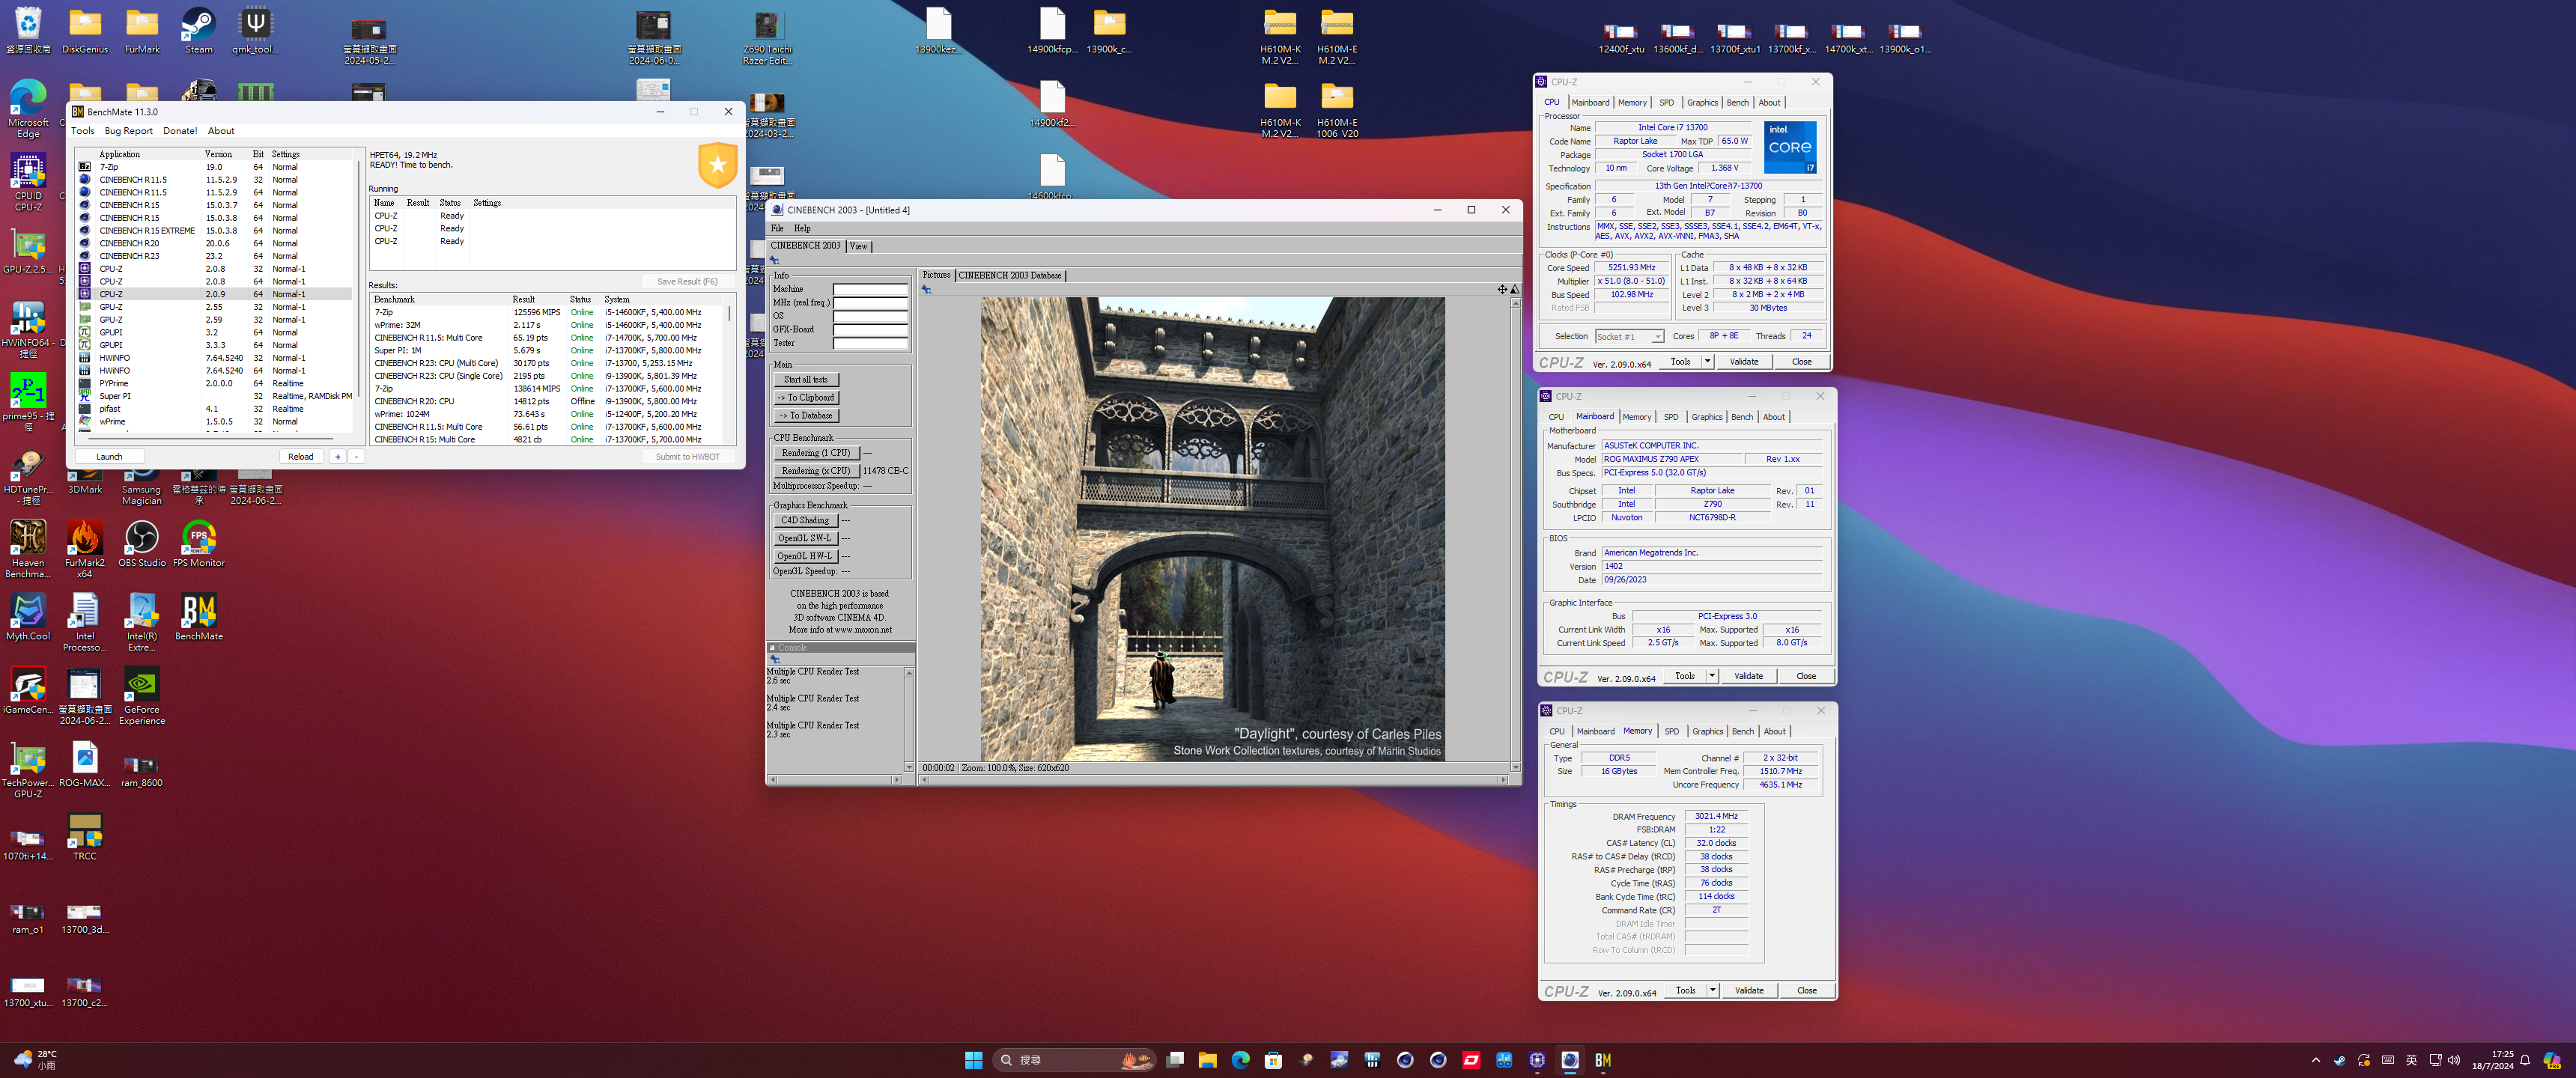Open the Bug Report menu in BenchMate
This screenshot has height=1078, width=2576.
[x=129, y=131]
